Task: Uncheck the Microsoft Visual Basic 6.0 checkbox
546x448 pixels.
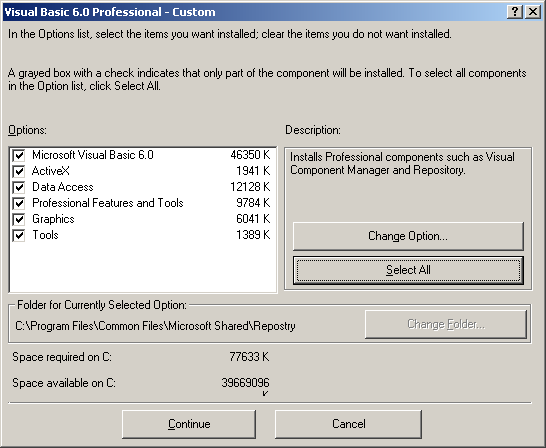Action: pyautogui.click(x=19, y=155)
